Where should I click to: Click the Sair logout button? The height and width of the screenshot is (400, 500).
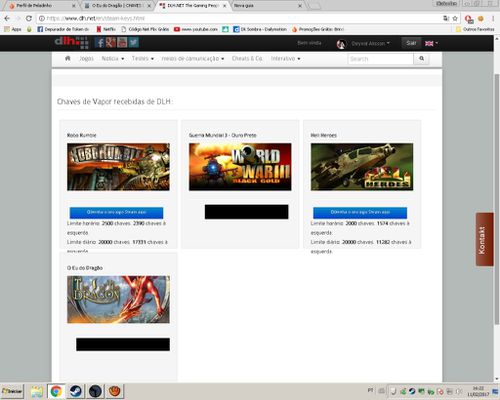[411, 43]
